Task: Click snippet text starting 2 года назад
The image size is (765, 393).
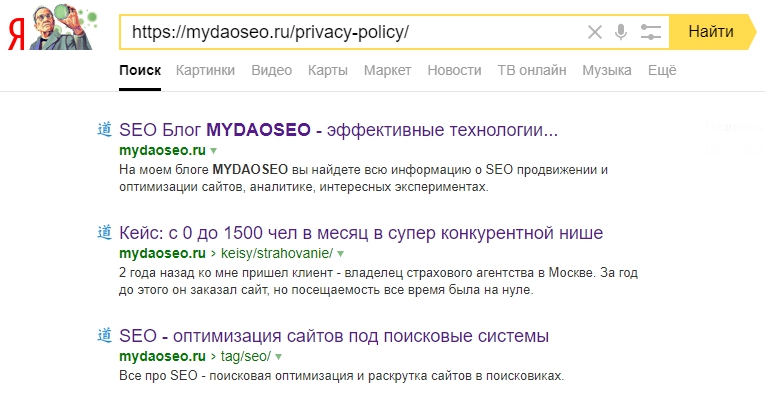Action: 378,281
